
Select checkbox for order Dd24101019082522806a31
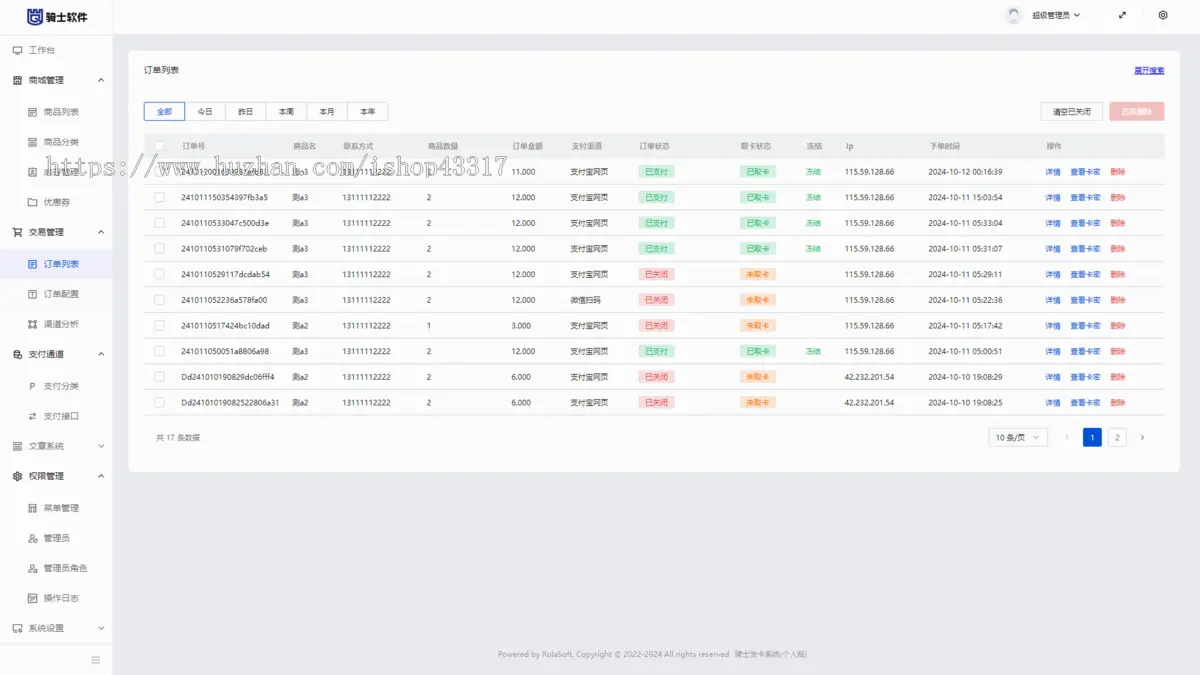(x=159, y=403)
